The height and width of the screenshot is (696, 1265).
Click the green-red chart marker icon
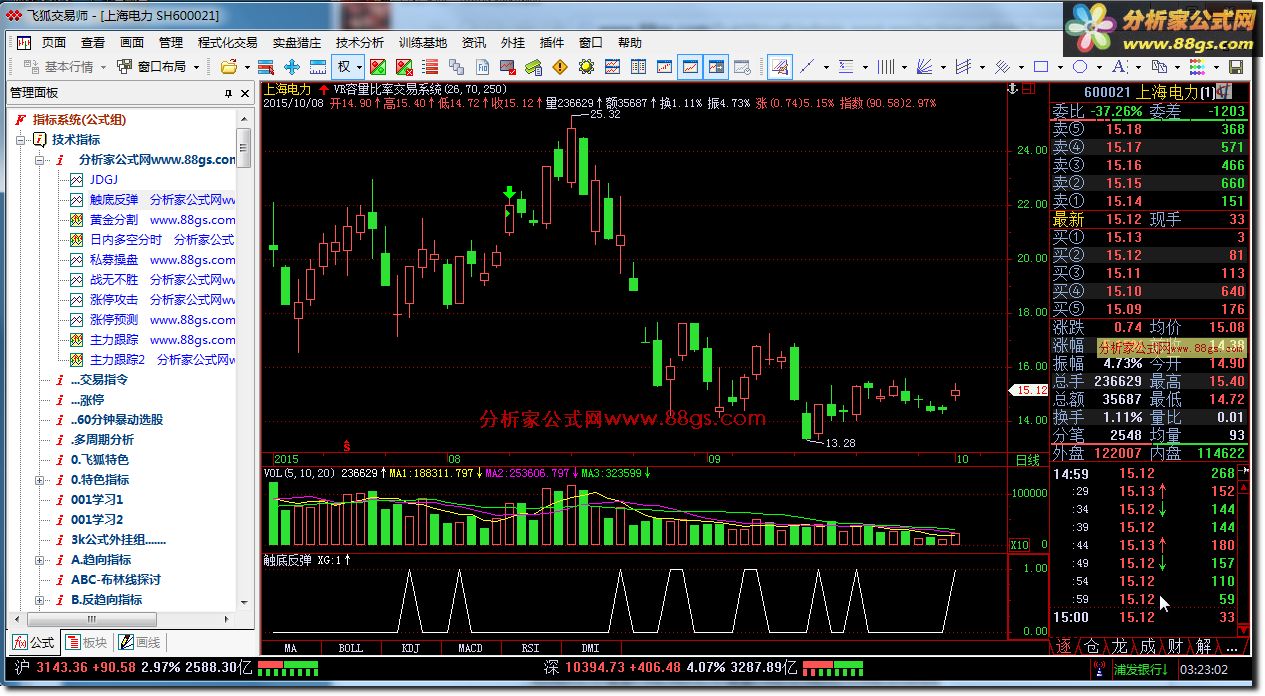point(378,67)
